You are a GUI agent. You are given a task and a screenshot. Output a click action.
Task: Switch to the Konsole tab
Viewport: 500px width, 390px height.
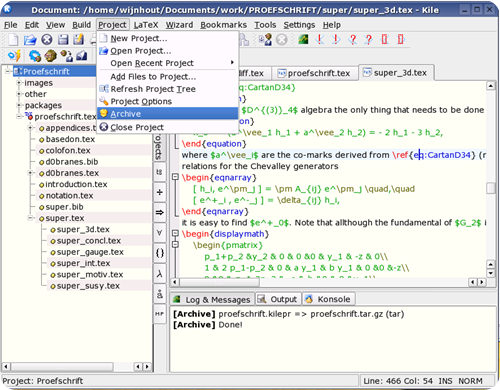click(329, 299)
